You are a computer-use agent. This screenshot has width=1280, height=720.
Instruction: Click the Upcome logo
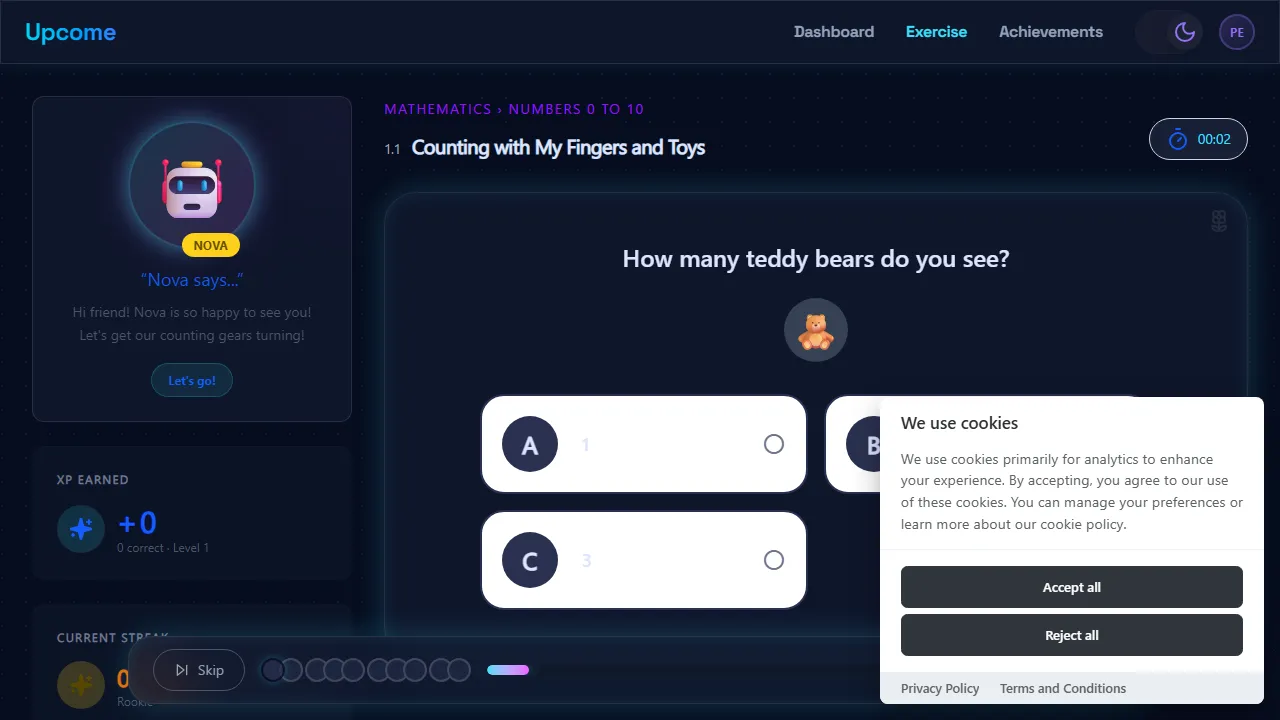coord(70,32)
